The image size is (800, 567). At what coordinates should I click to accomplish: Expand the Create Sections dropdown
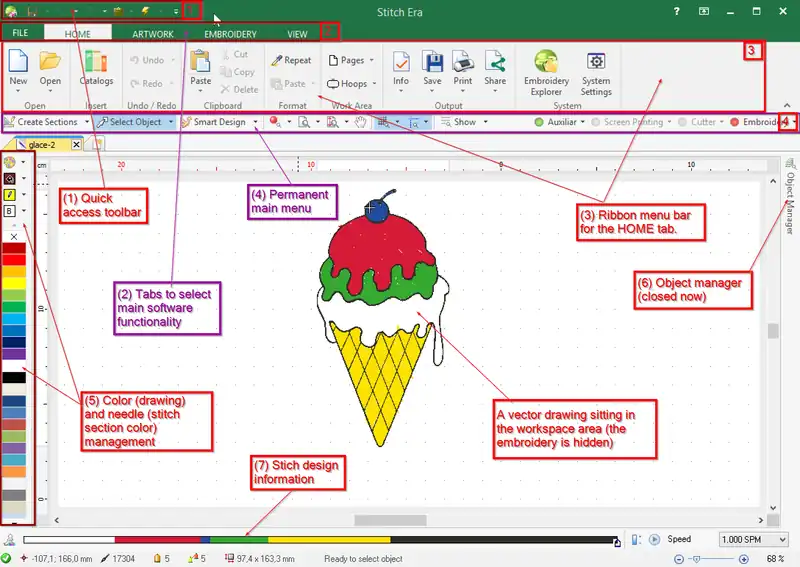(x=87, y=122)
